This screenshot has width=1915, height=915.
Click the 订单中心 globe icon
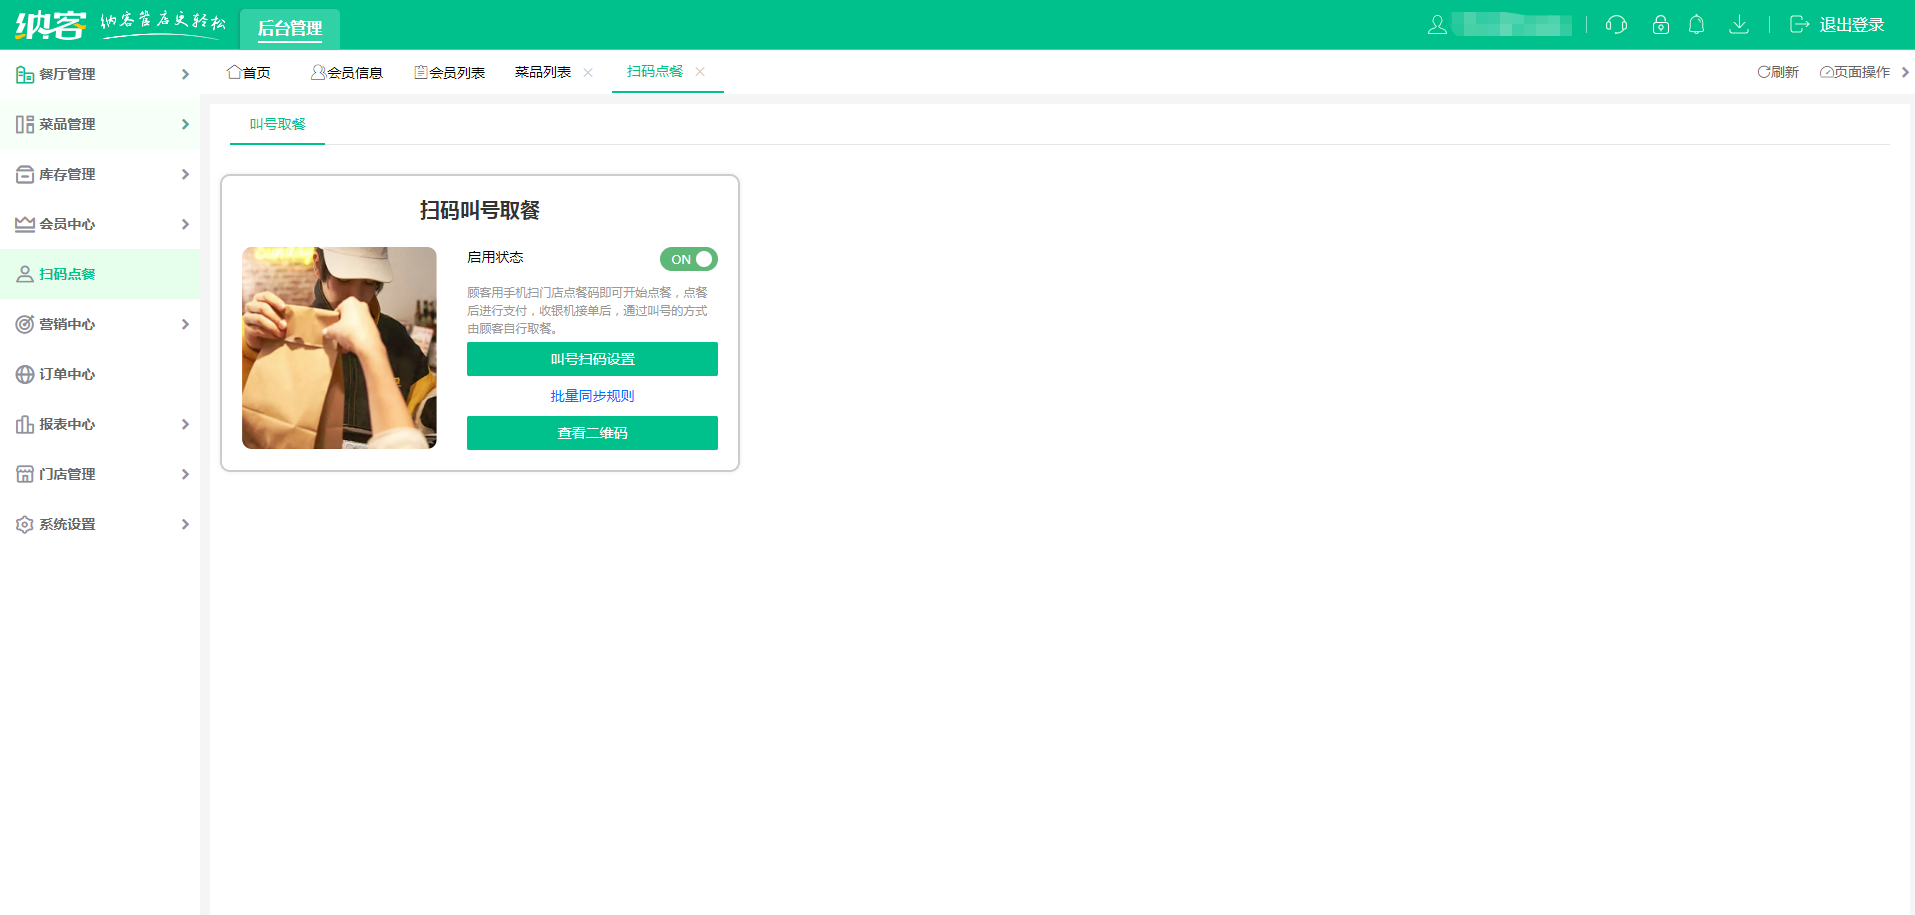[25, 374]
